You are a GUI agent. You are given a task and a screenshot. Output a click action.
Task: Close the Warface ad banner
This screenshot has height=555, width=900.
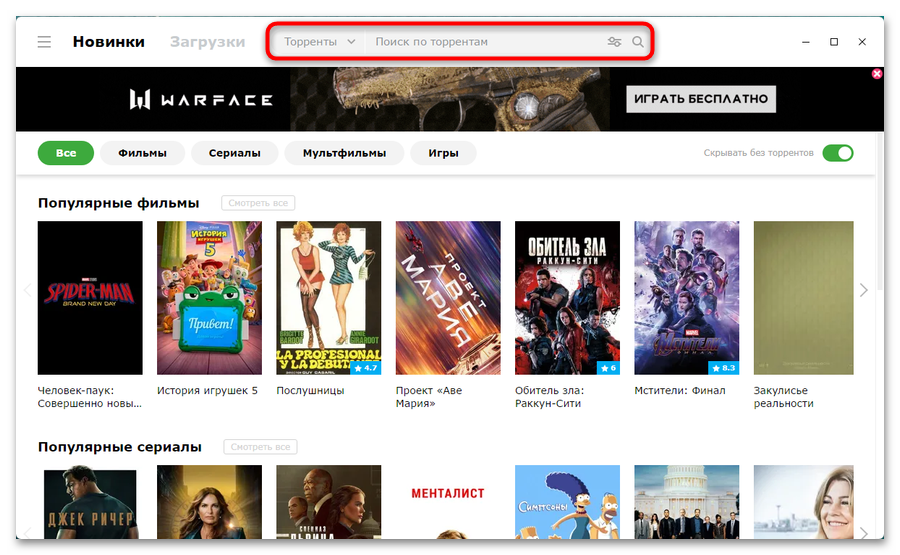(876, 73)
